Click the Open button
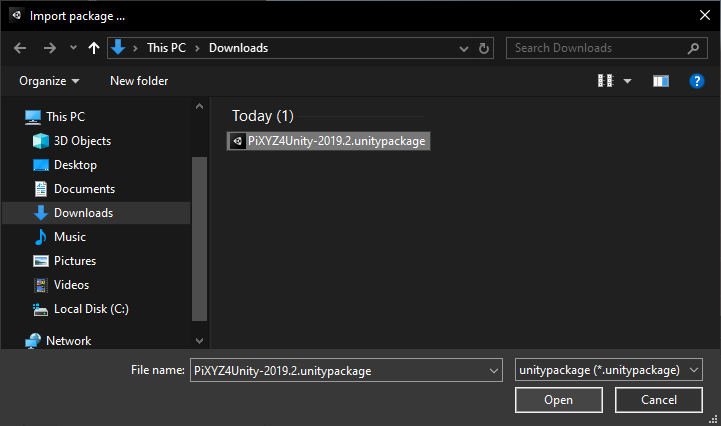The width and height of the screenshot is (721, 426). (559, 400)
